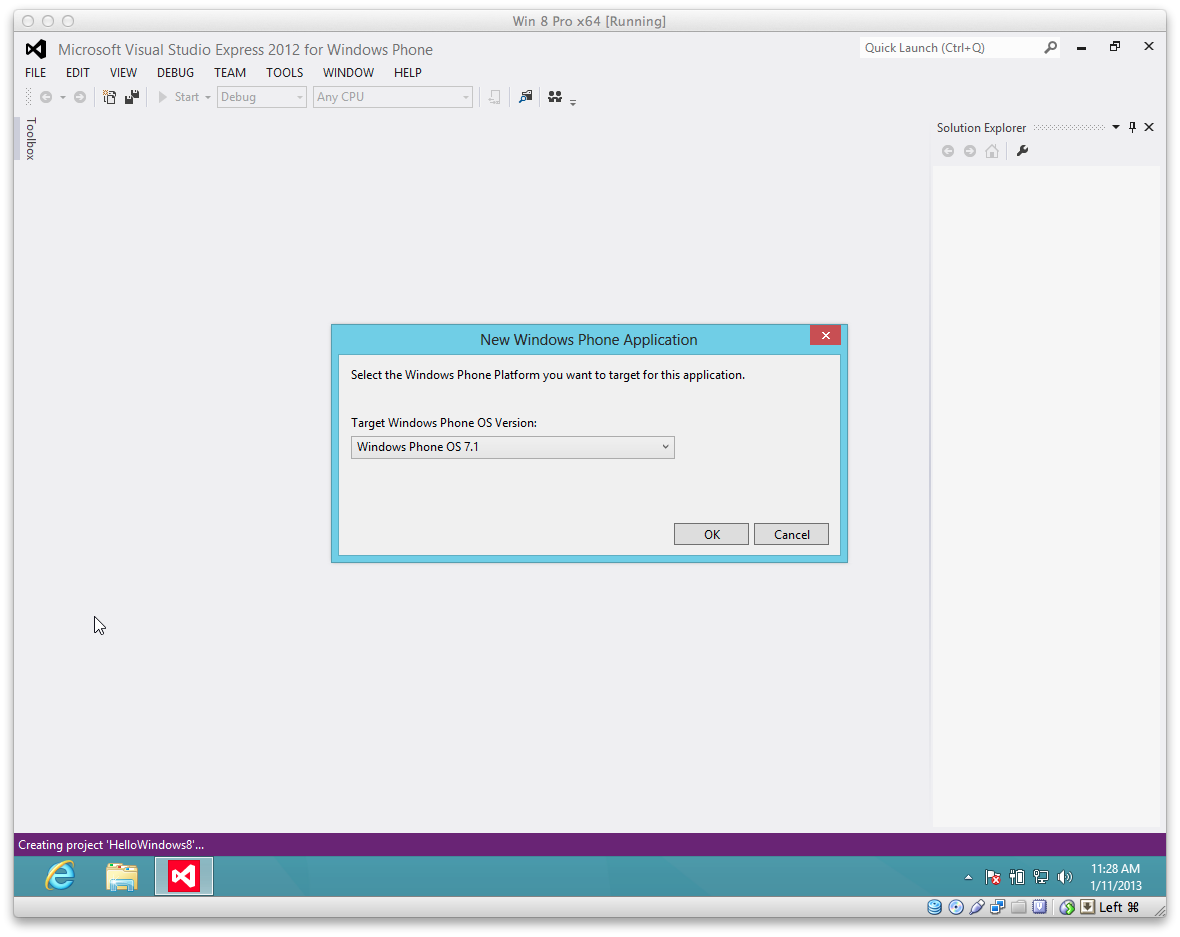Viewport: 1180px width, 937px height.
Task: Close the Solution Explorer panel
Action: [1149, 127]
